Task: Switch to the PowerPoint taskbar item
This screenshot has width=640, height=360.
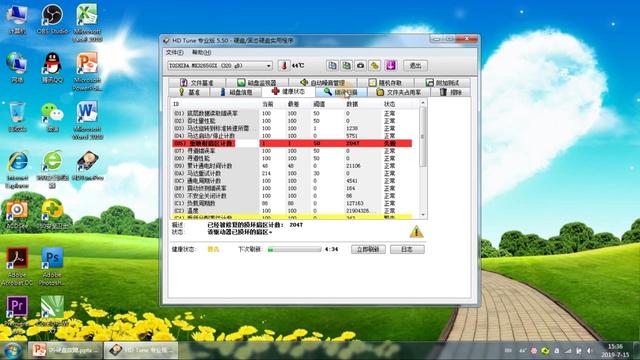Action: (65, 350)
